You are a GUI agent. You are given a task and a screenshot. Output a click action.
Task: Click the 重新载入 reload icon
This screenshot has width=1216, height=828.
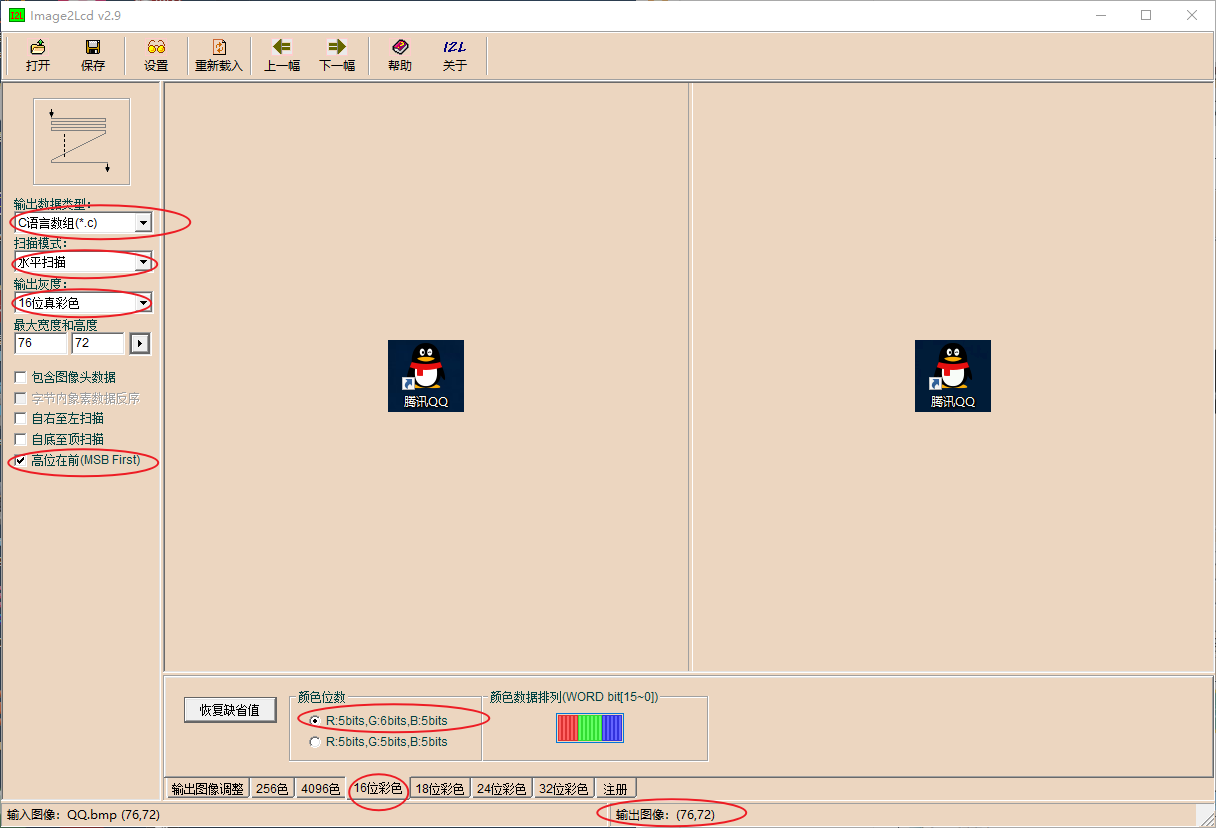tap(219, 56)
